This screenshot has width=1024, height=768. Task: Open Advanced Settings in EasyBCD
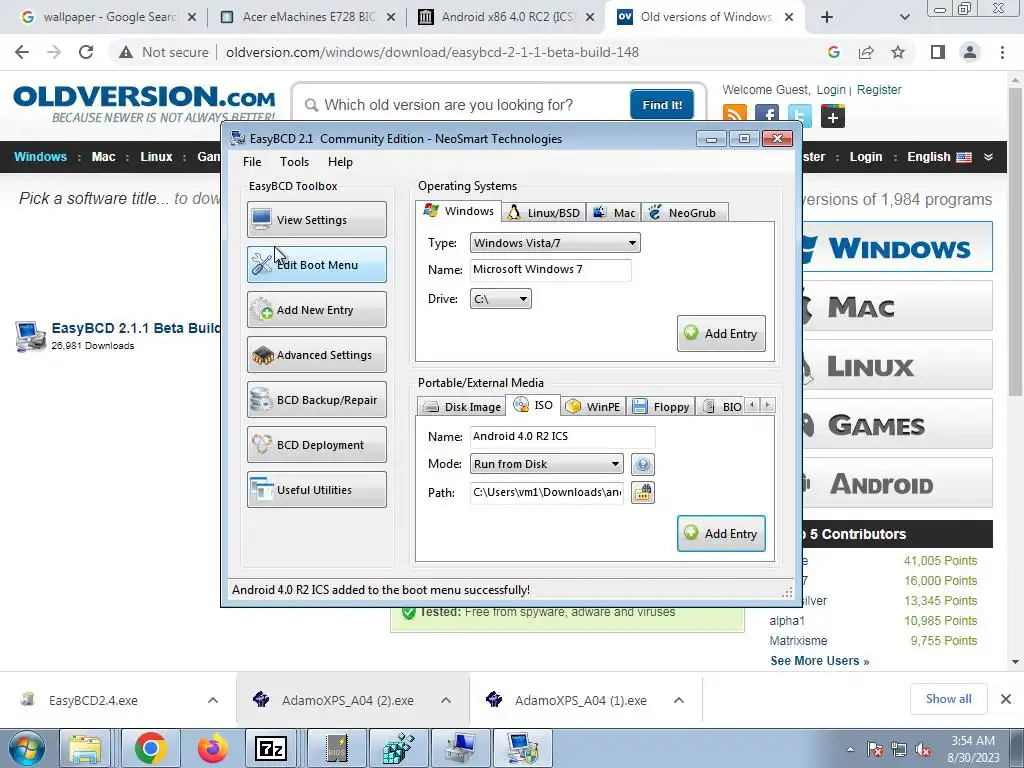click(x=317, y=355)
